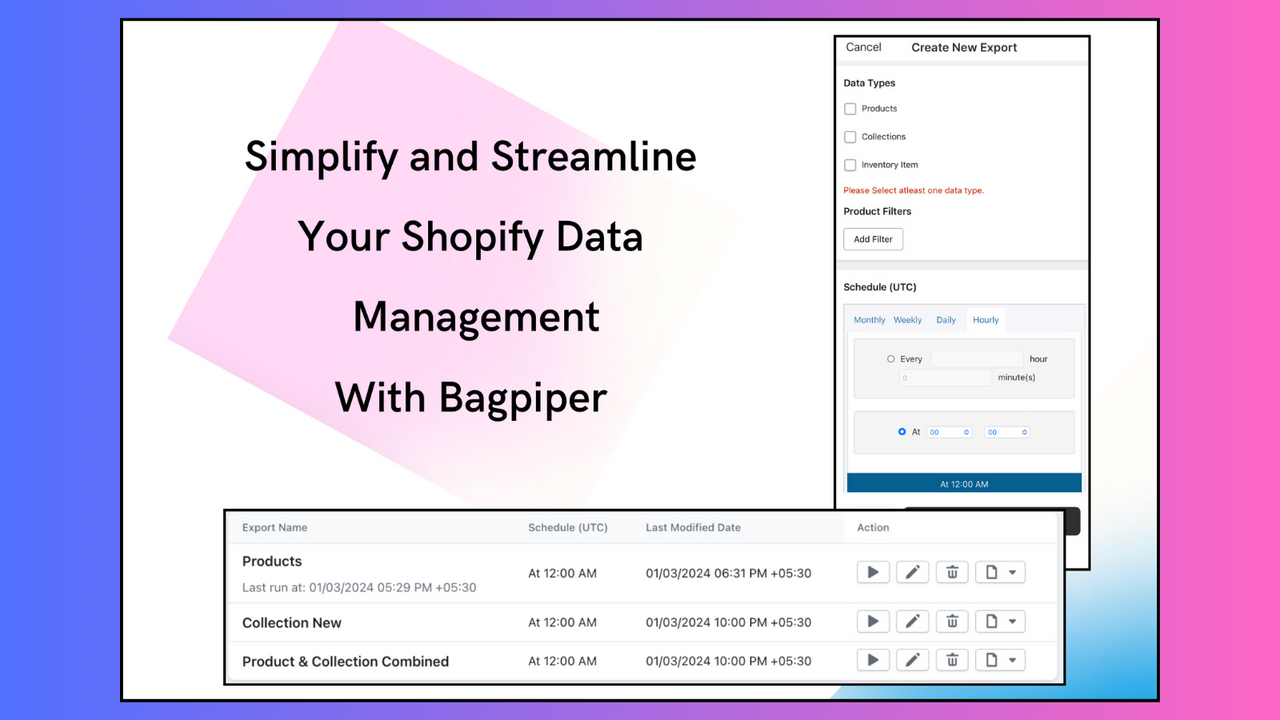Image resolution: width=1280 pixels, height=720 pixels.
Task: Open file dropdown for Product & Collection Combined
Action: [x=1000, y=660]
